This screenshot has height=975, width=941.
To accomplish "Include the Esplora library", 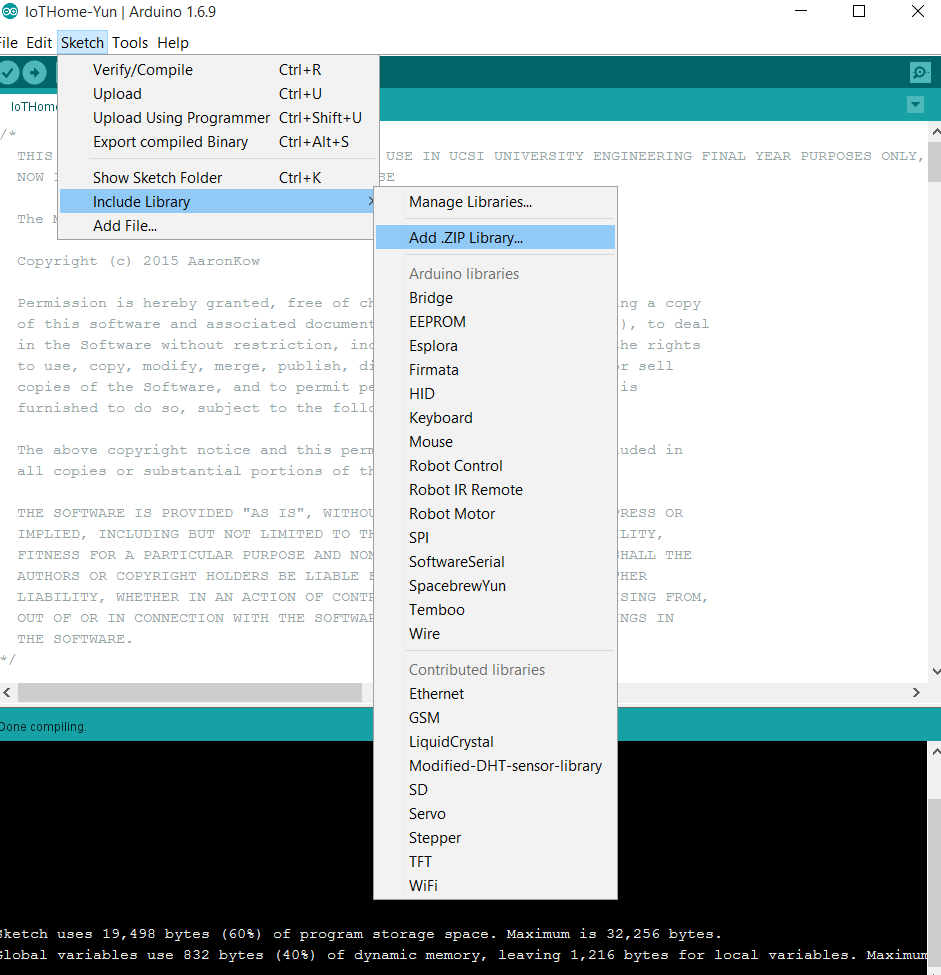I will 495,346.
